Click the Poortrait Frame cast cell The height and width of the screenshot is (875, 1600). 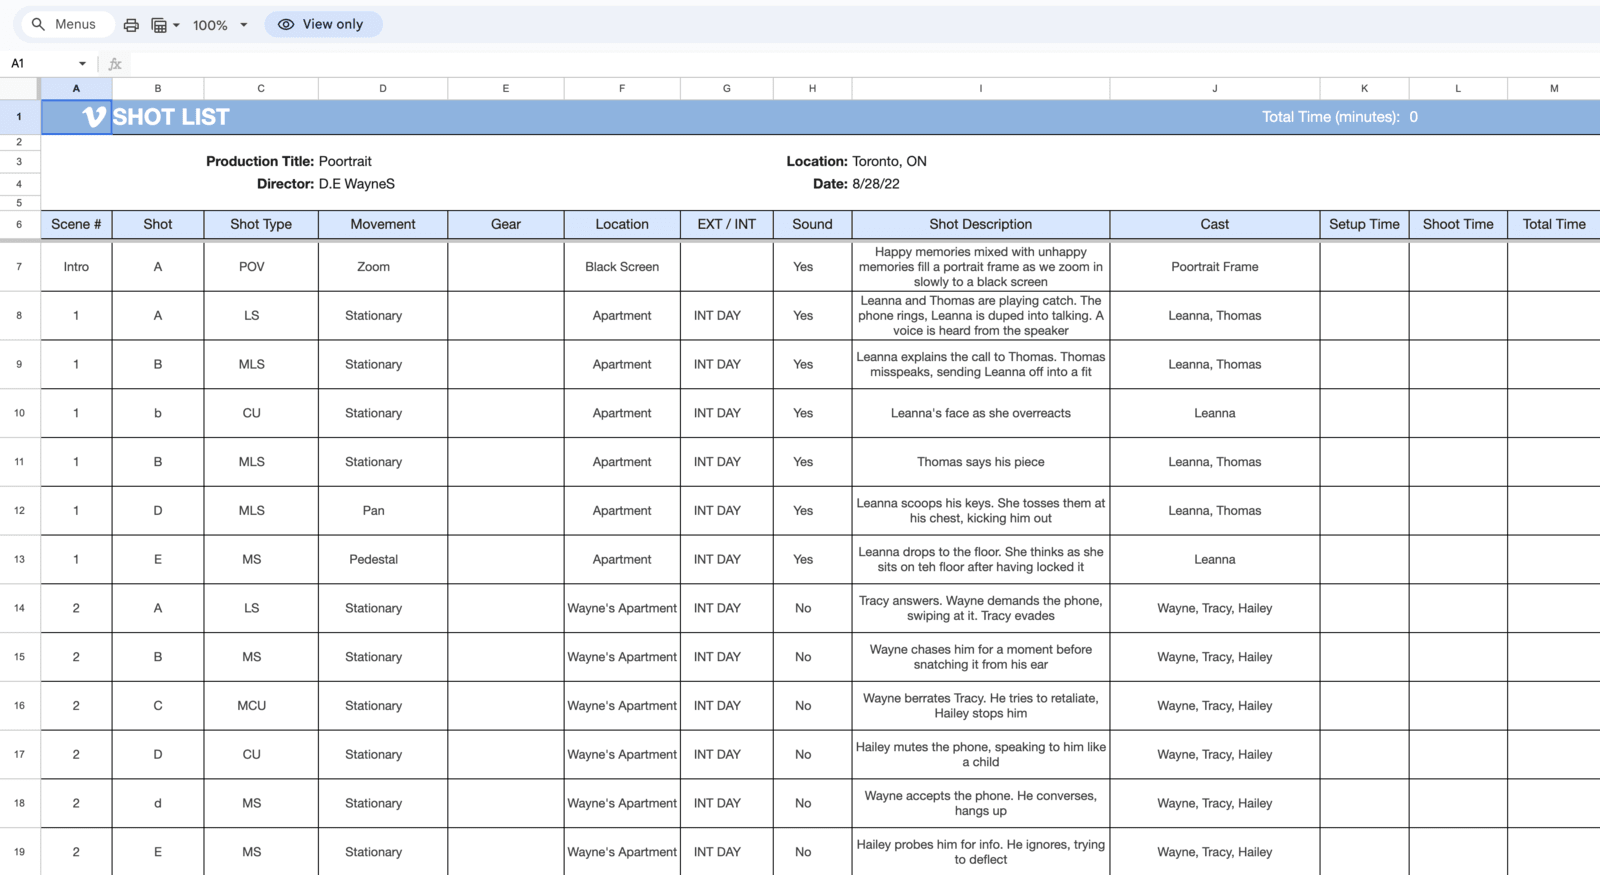pos(1214,267)
